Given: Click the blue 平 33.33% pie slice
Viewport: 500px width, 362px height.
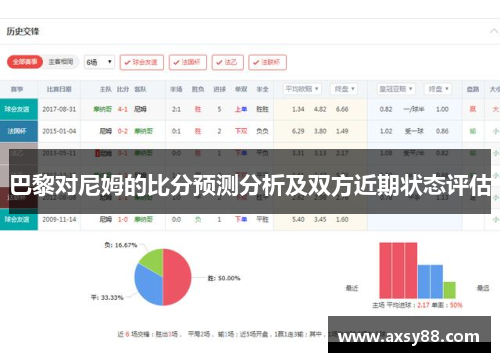Looking at the screenshot, I should tap(147, 285).
